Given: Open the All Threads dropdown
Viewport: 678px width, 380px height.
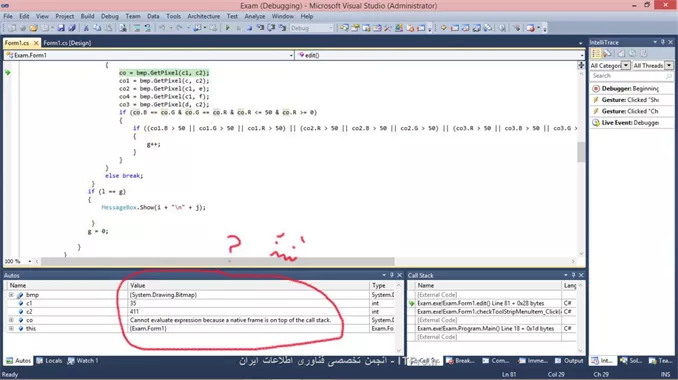Looking at the screenshot, I should tap(668, 65).
